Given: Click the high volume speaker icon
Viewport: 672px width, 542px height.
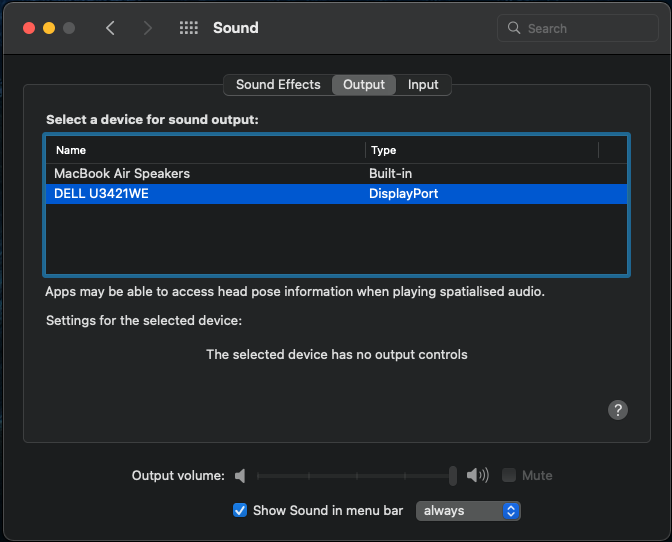Looking at the screenshot, I should point(477,476).
